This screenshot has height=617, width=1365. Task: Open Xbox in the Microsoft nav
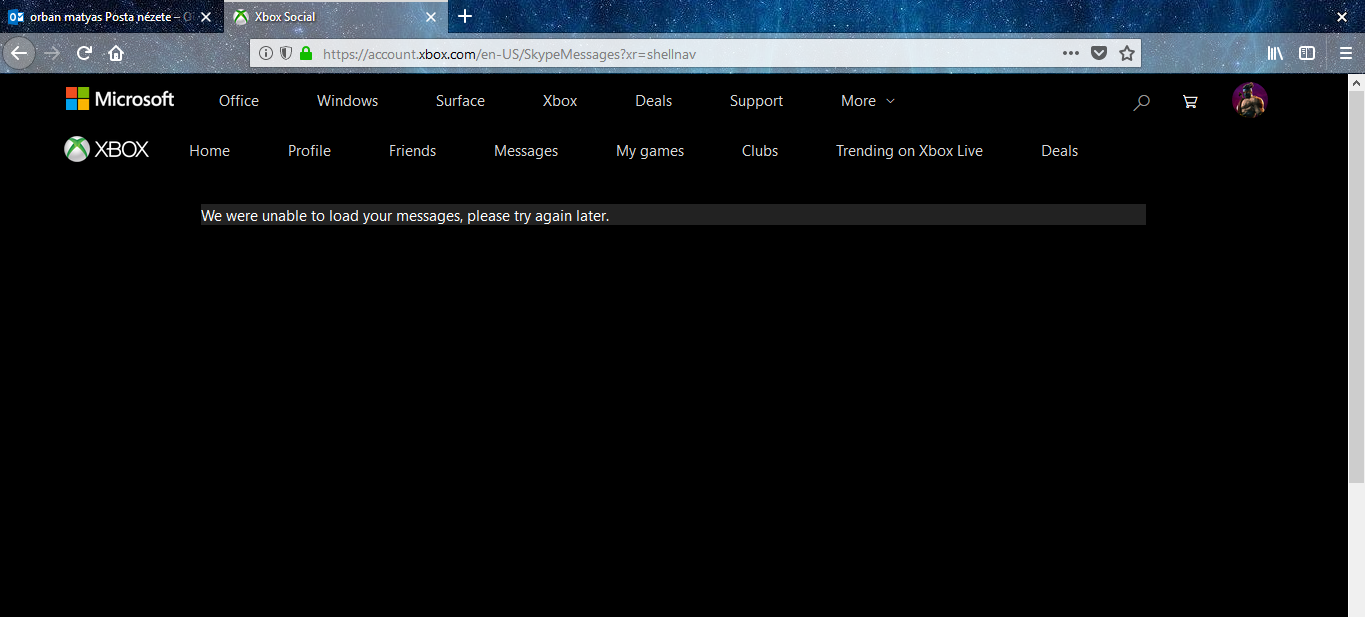point(560,101)
